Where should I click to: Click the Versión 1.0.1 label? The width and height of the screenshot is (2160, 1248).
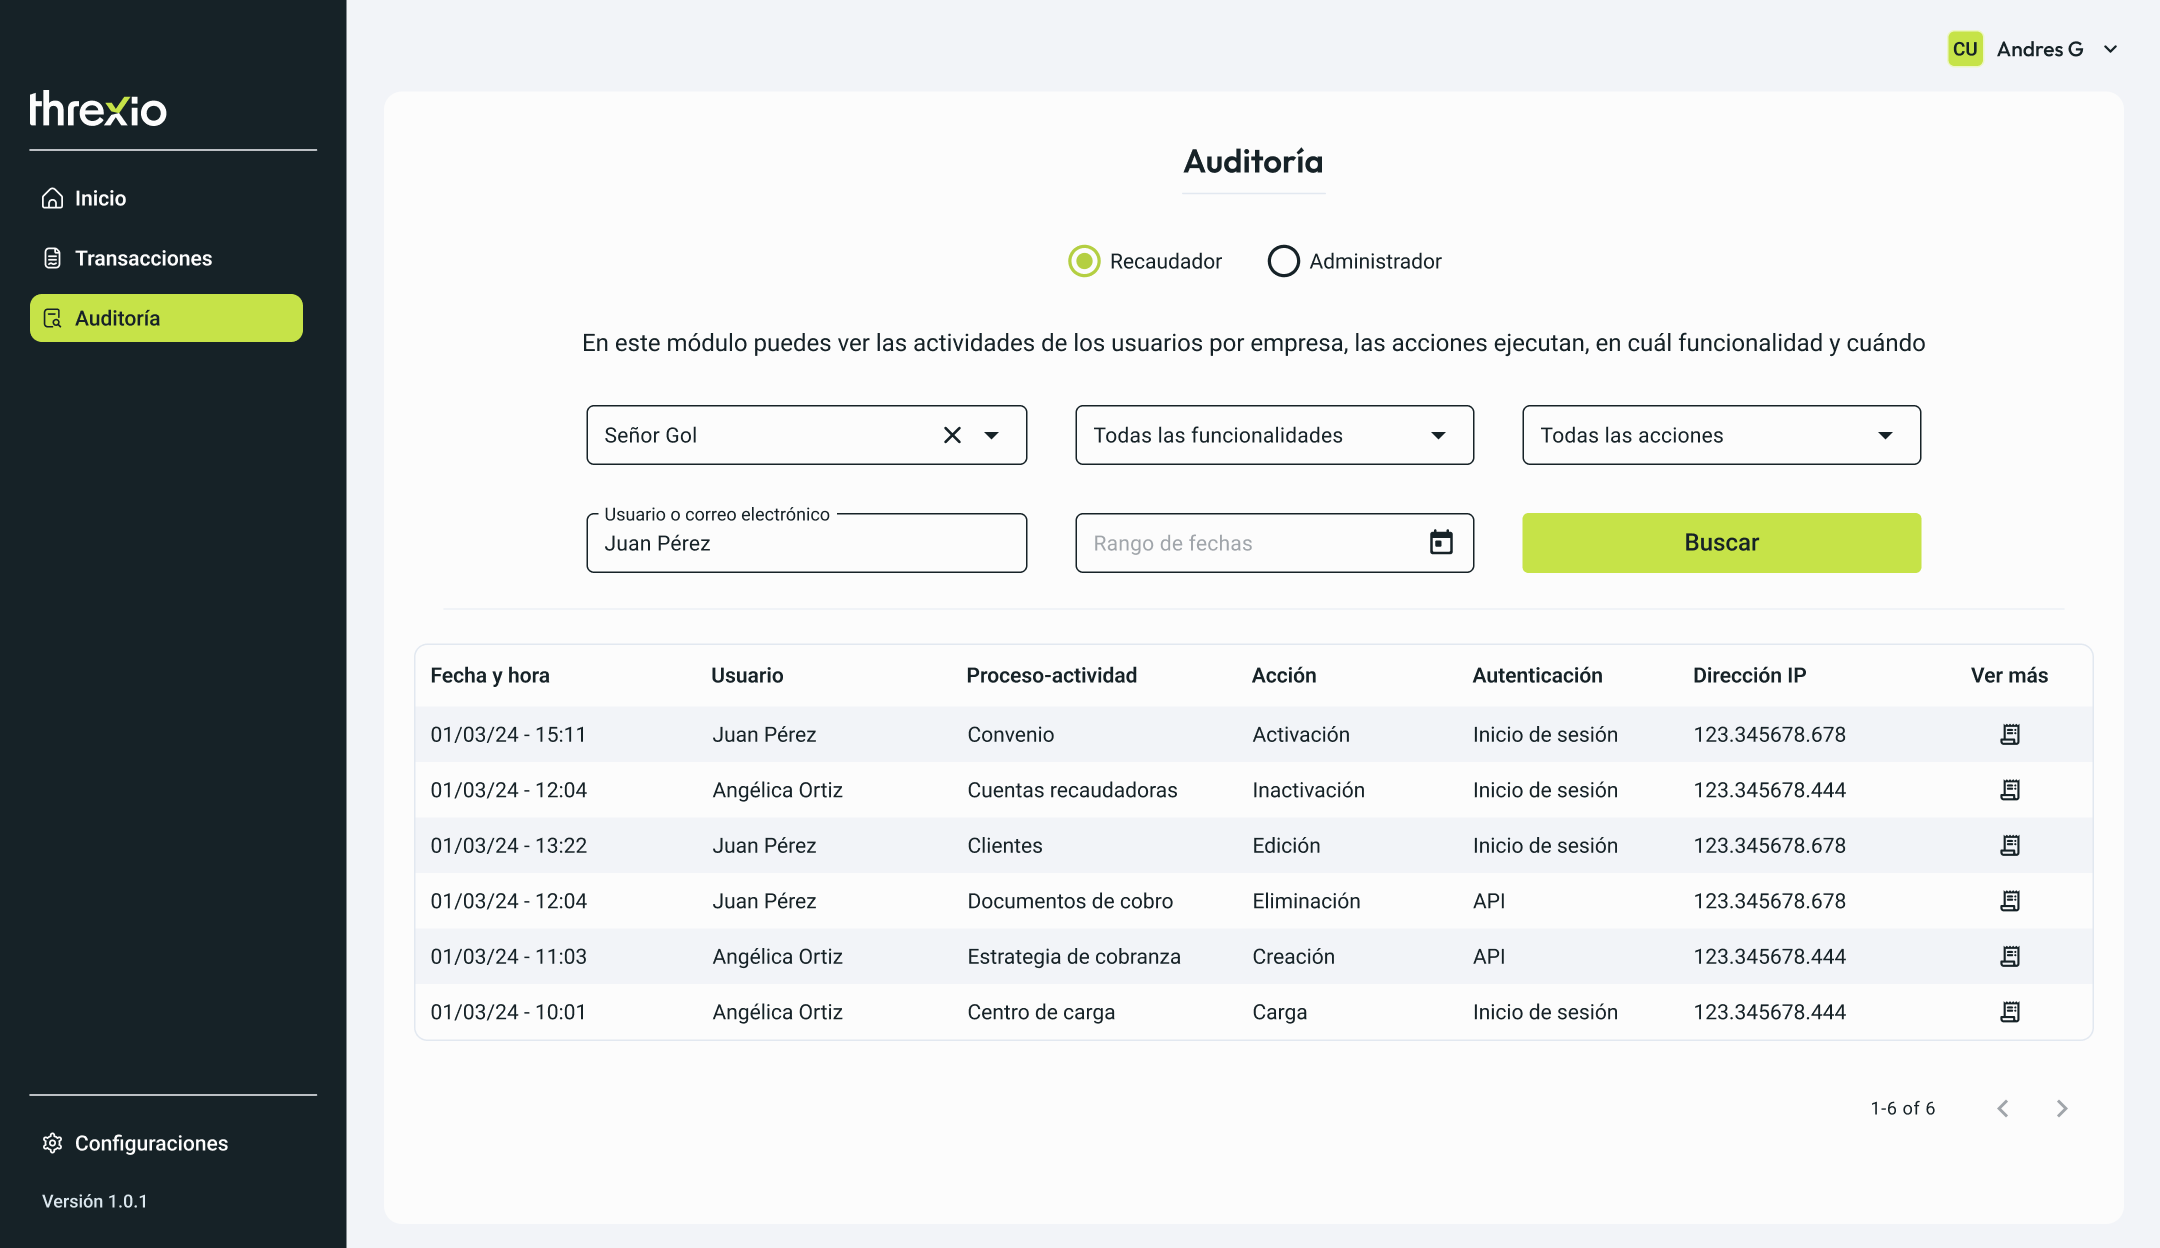point(95,1201)
